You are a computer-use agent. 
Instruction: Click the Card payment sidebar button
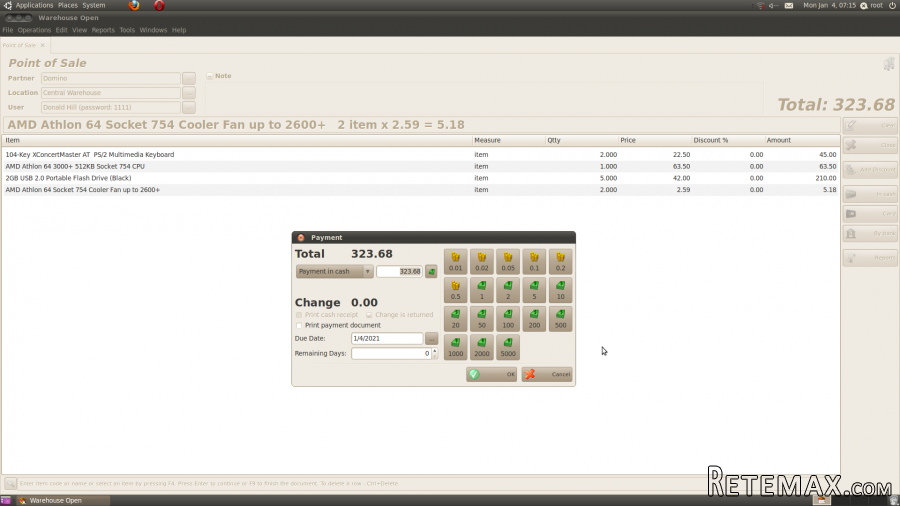pyautogui.click(x=870, y=213)
